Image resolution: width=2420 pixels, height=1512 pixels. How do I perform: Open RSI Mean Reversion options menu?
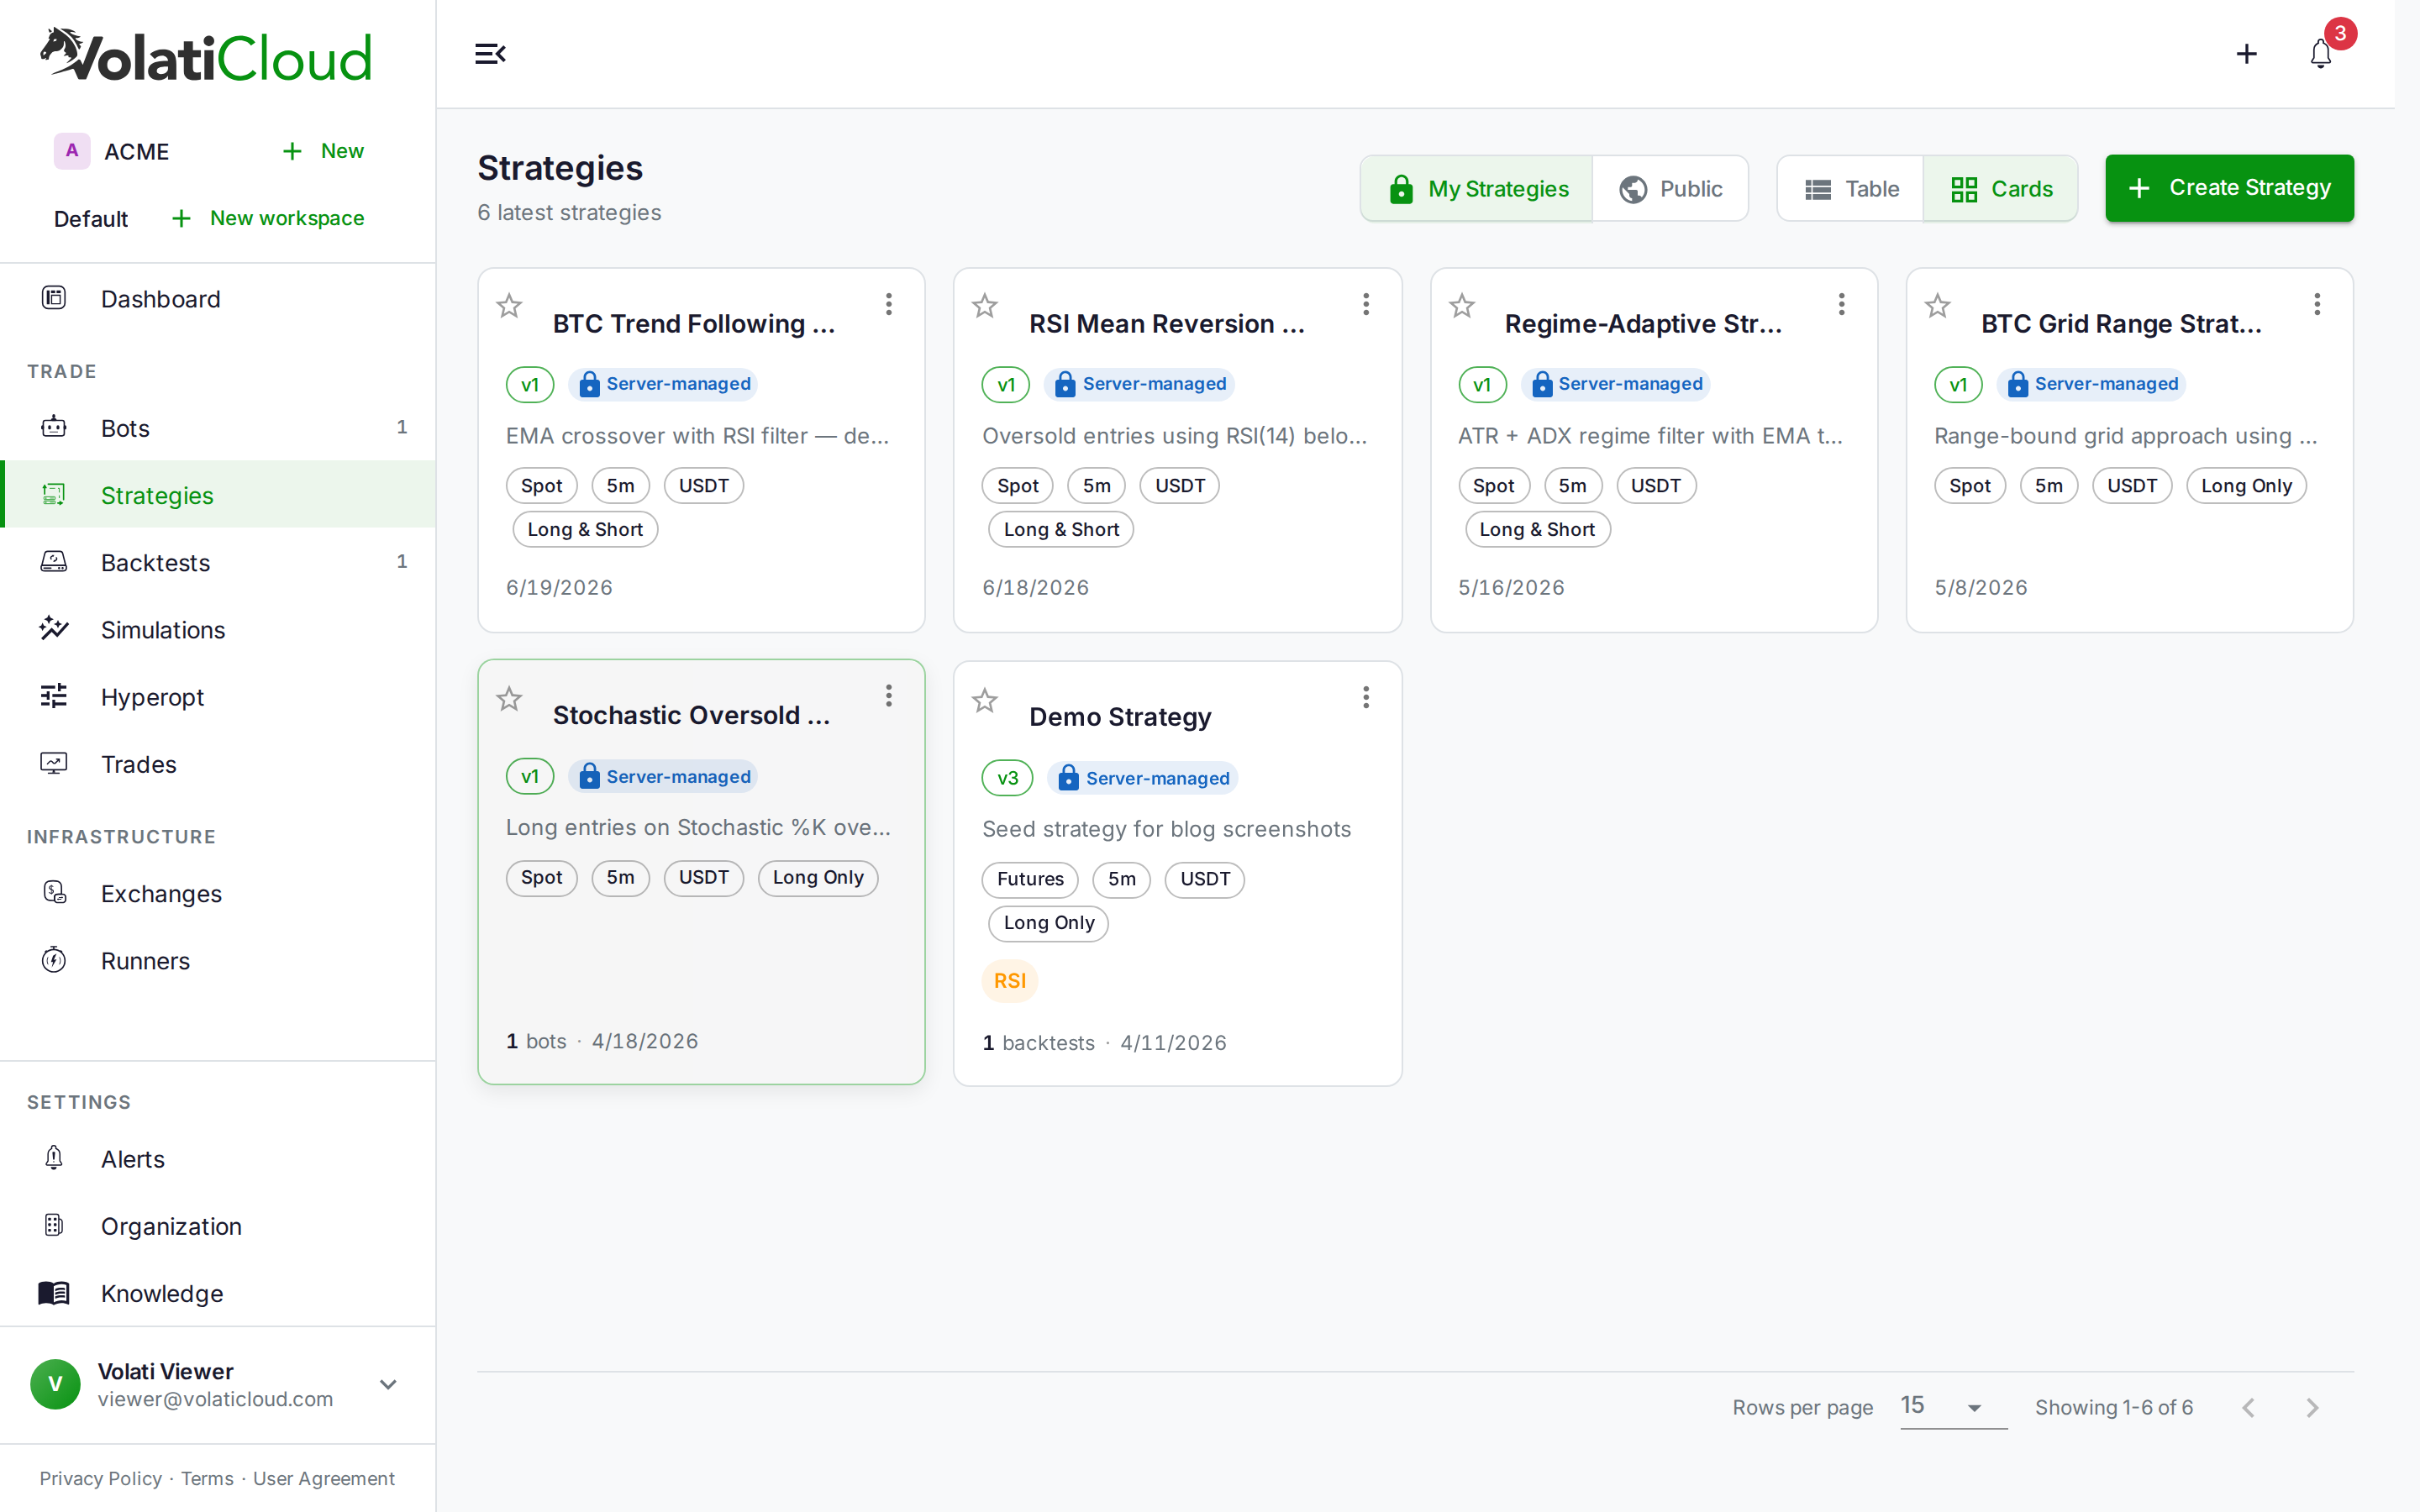tap(1366, 304)
